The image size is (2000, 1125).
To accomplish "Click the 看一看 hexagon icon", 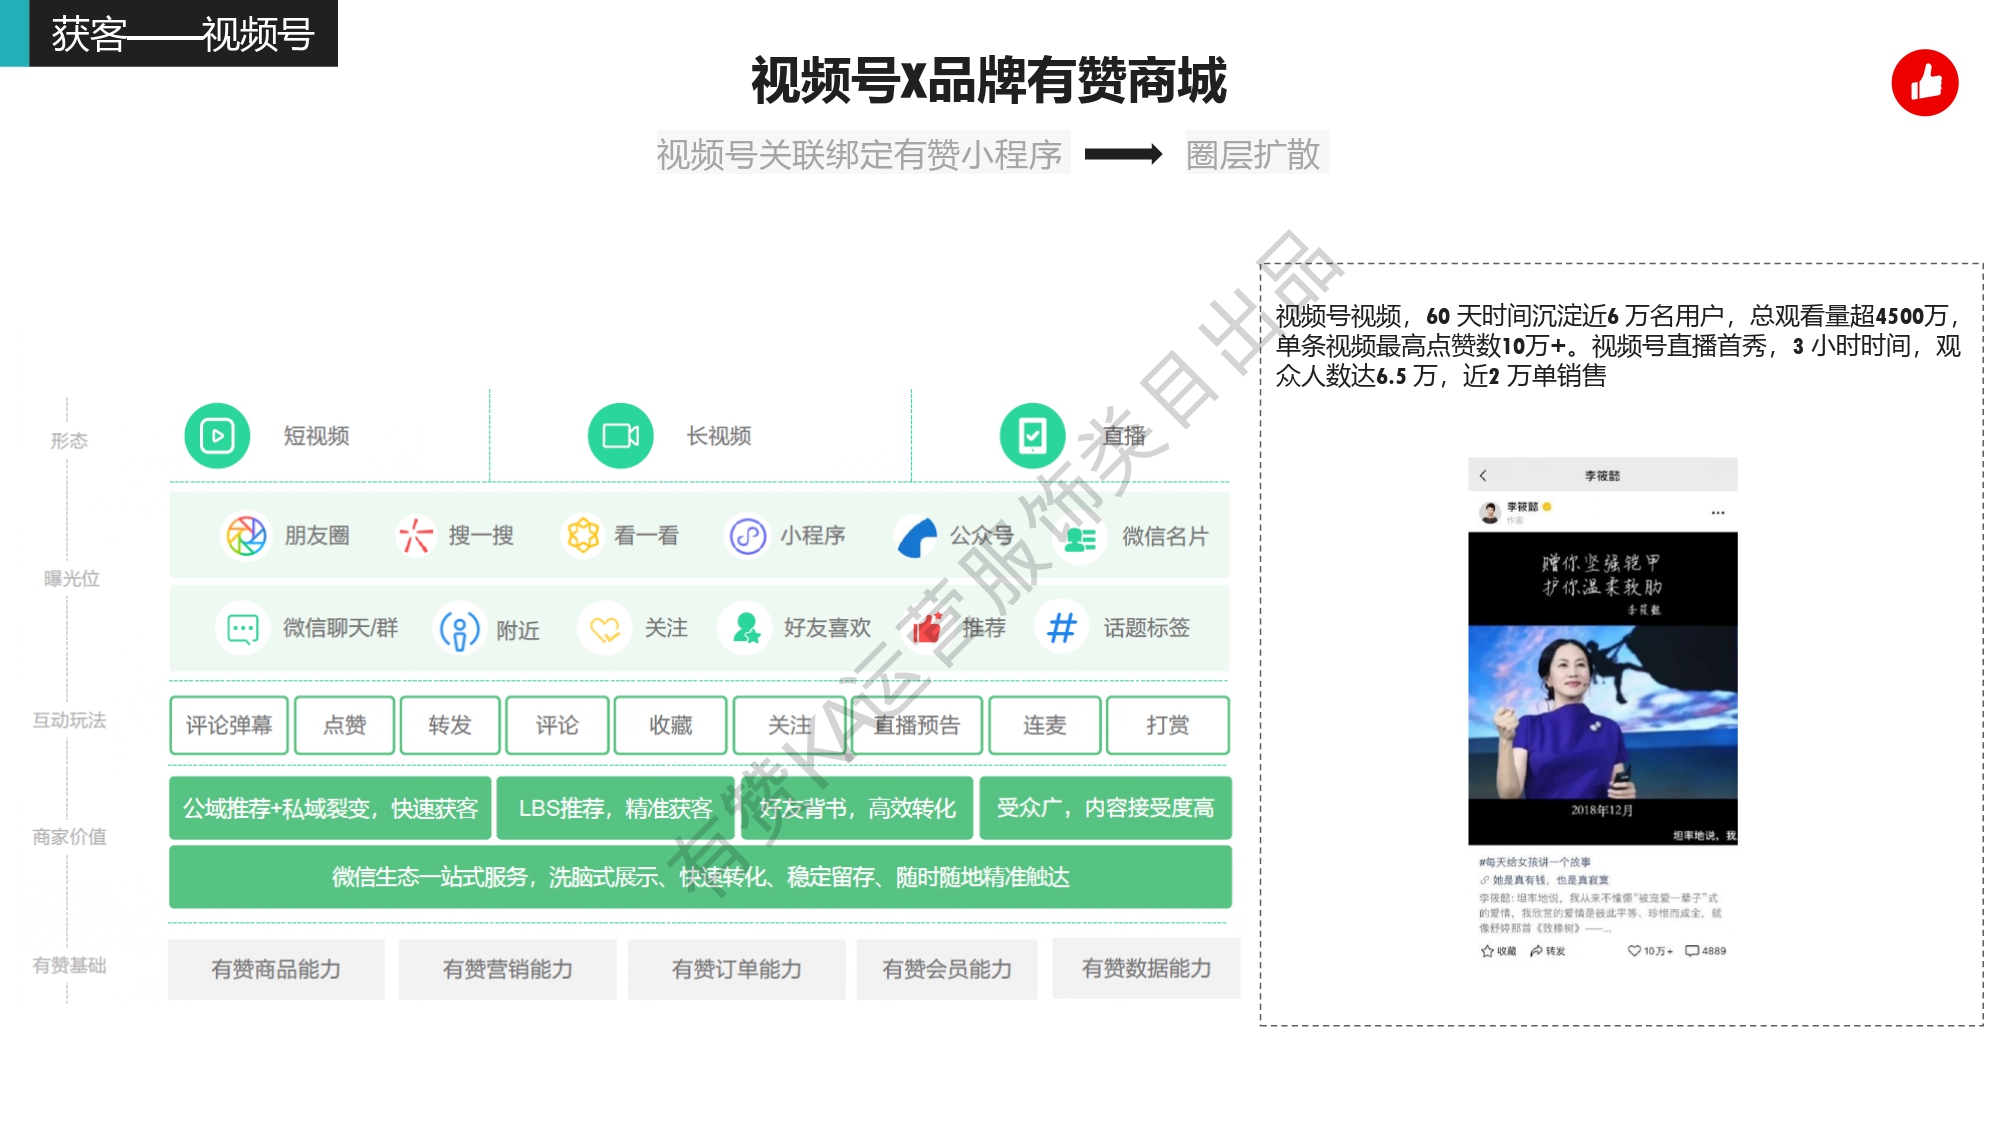I will pyautogui.click(x=583, y=536).
